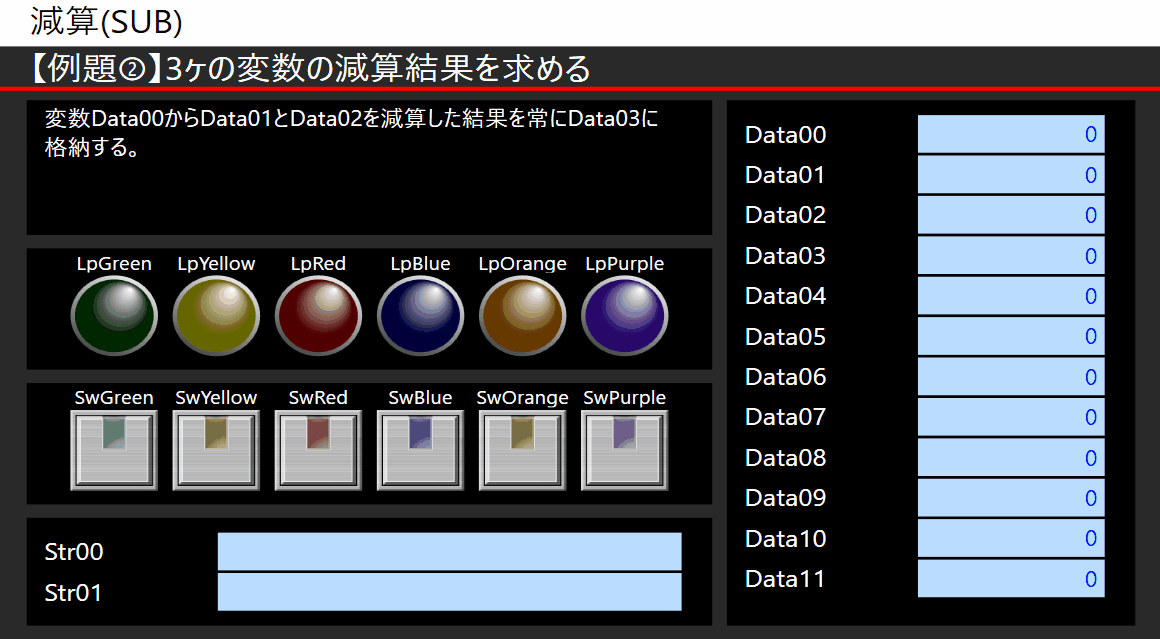
Task: Click the LpRed lamp indicator
Action: [x=318, y=315]
